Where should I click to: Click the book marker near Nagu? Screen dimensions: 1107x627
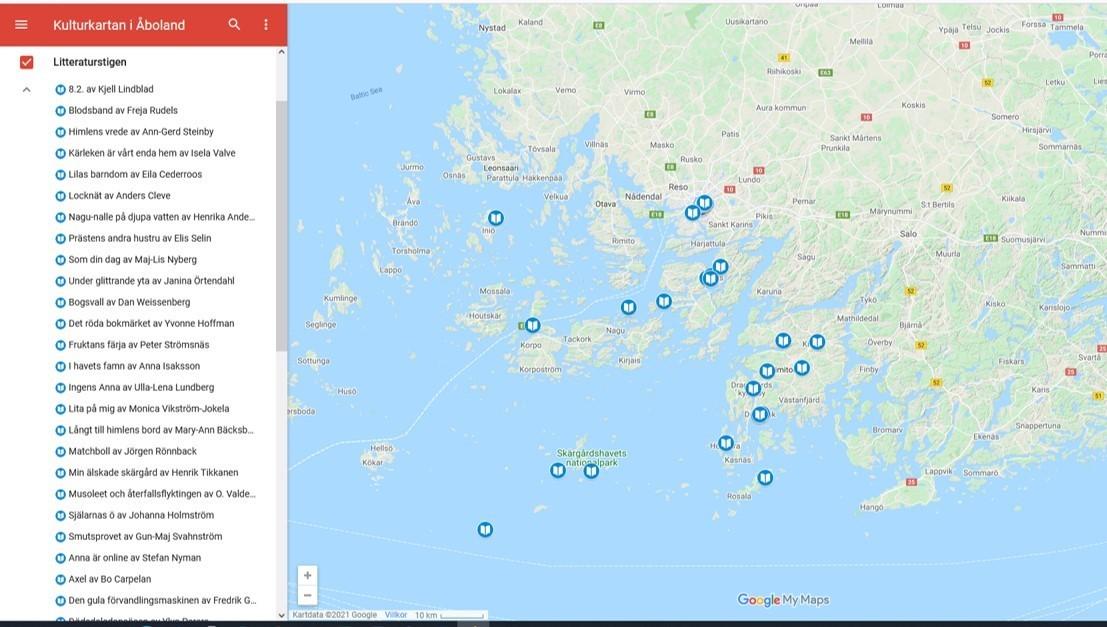pyautogui.click(x=628, y=307)
